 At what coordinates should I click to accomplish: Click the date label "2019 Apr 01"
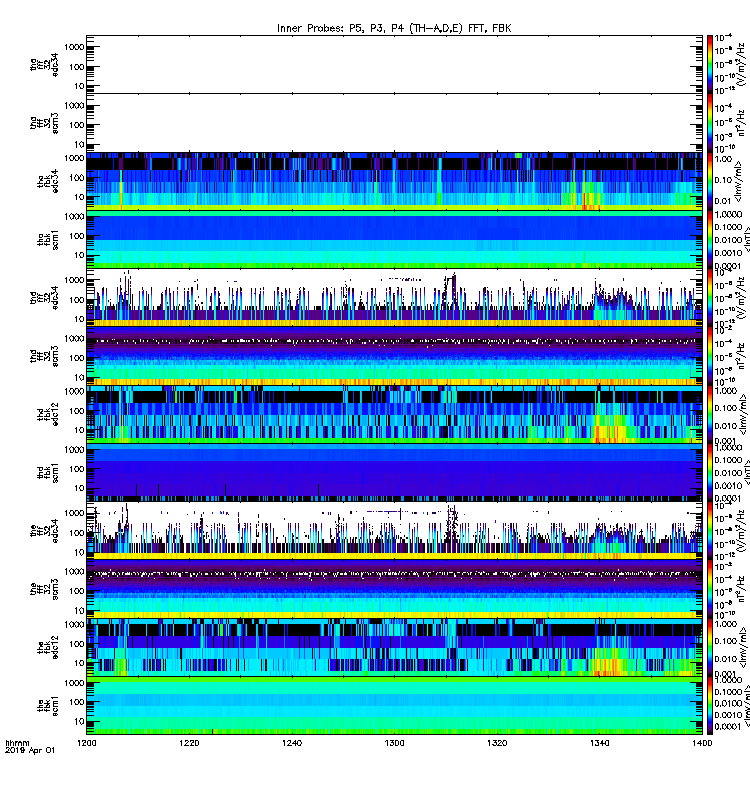30,751
